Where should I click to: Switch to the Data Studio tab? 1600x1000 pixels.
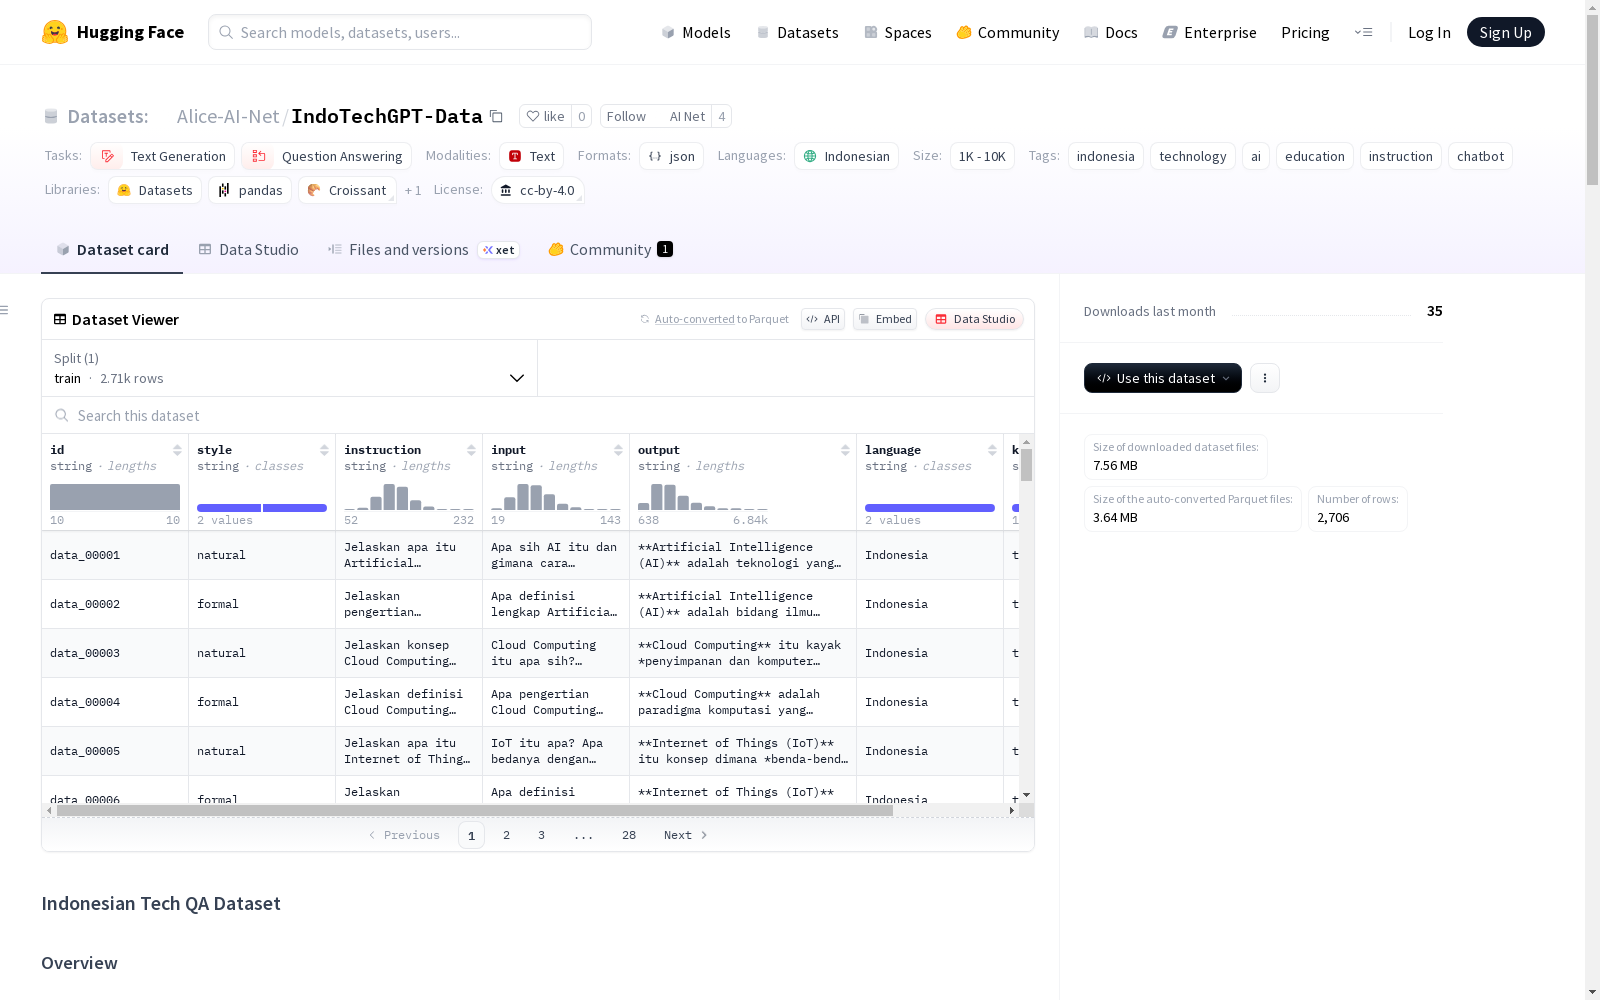coord(249,250)
